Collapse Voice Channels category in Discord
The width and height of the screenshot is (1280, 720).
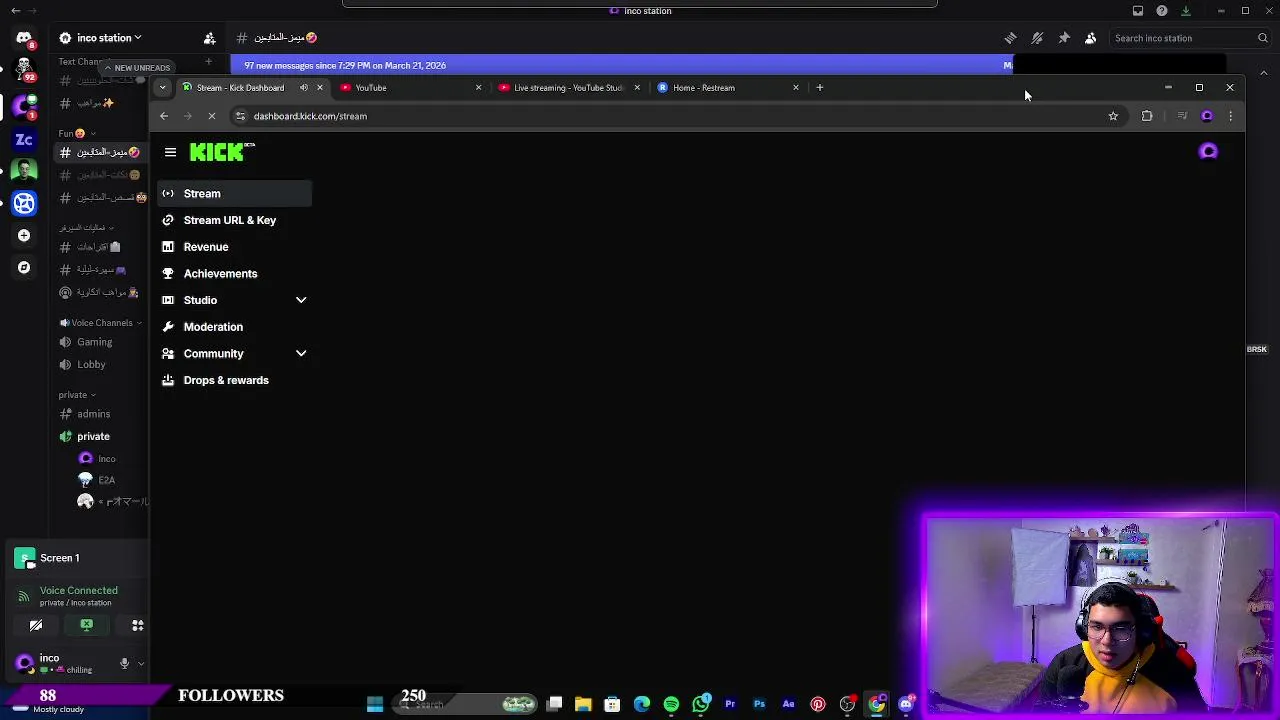pyautogui.click(x=100, y=323)
